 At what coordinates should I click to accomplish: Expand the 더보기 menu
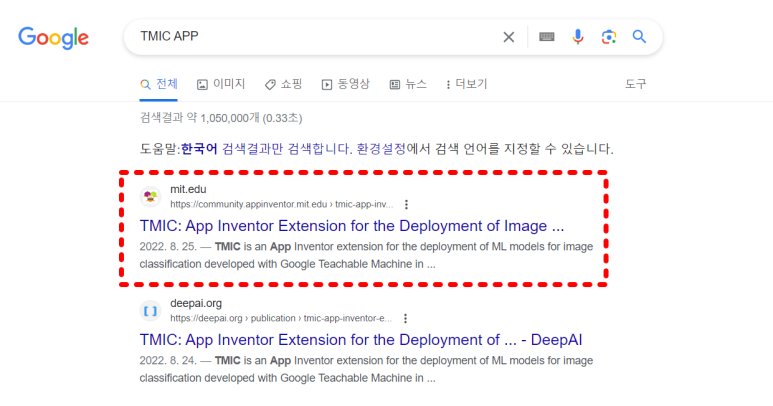pyautogui.click(x=466, y=84)
